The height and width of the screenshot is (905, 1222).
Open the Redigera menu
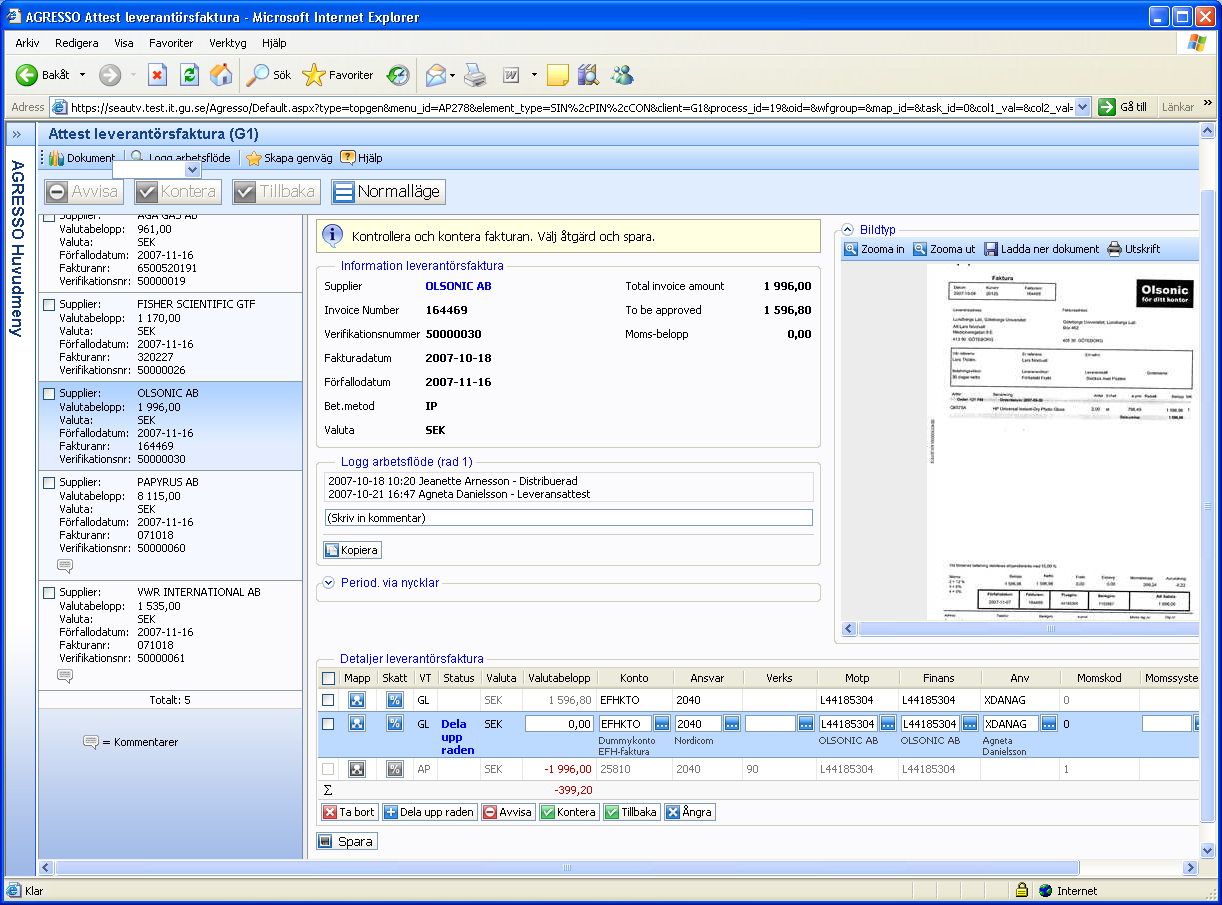point(77,43)
